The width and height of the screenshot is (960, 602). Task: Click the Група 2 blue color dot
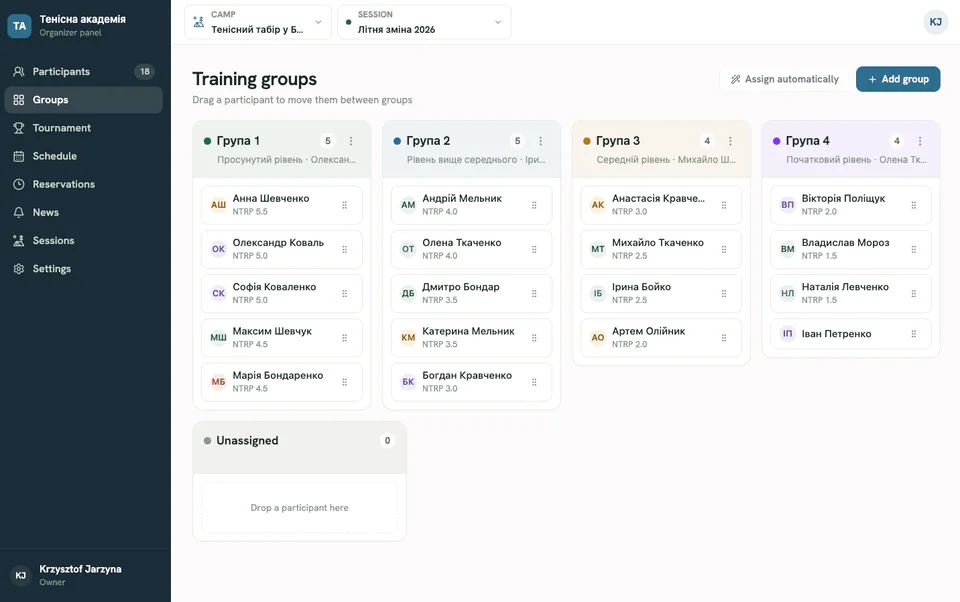point(397,141)
